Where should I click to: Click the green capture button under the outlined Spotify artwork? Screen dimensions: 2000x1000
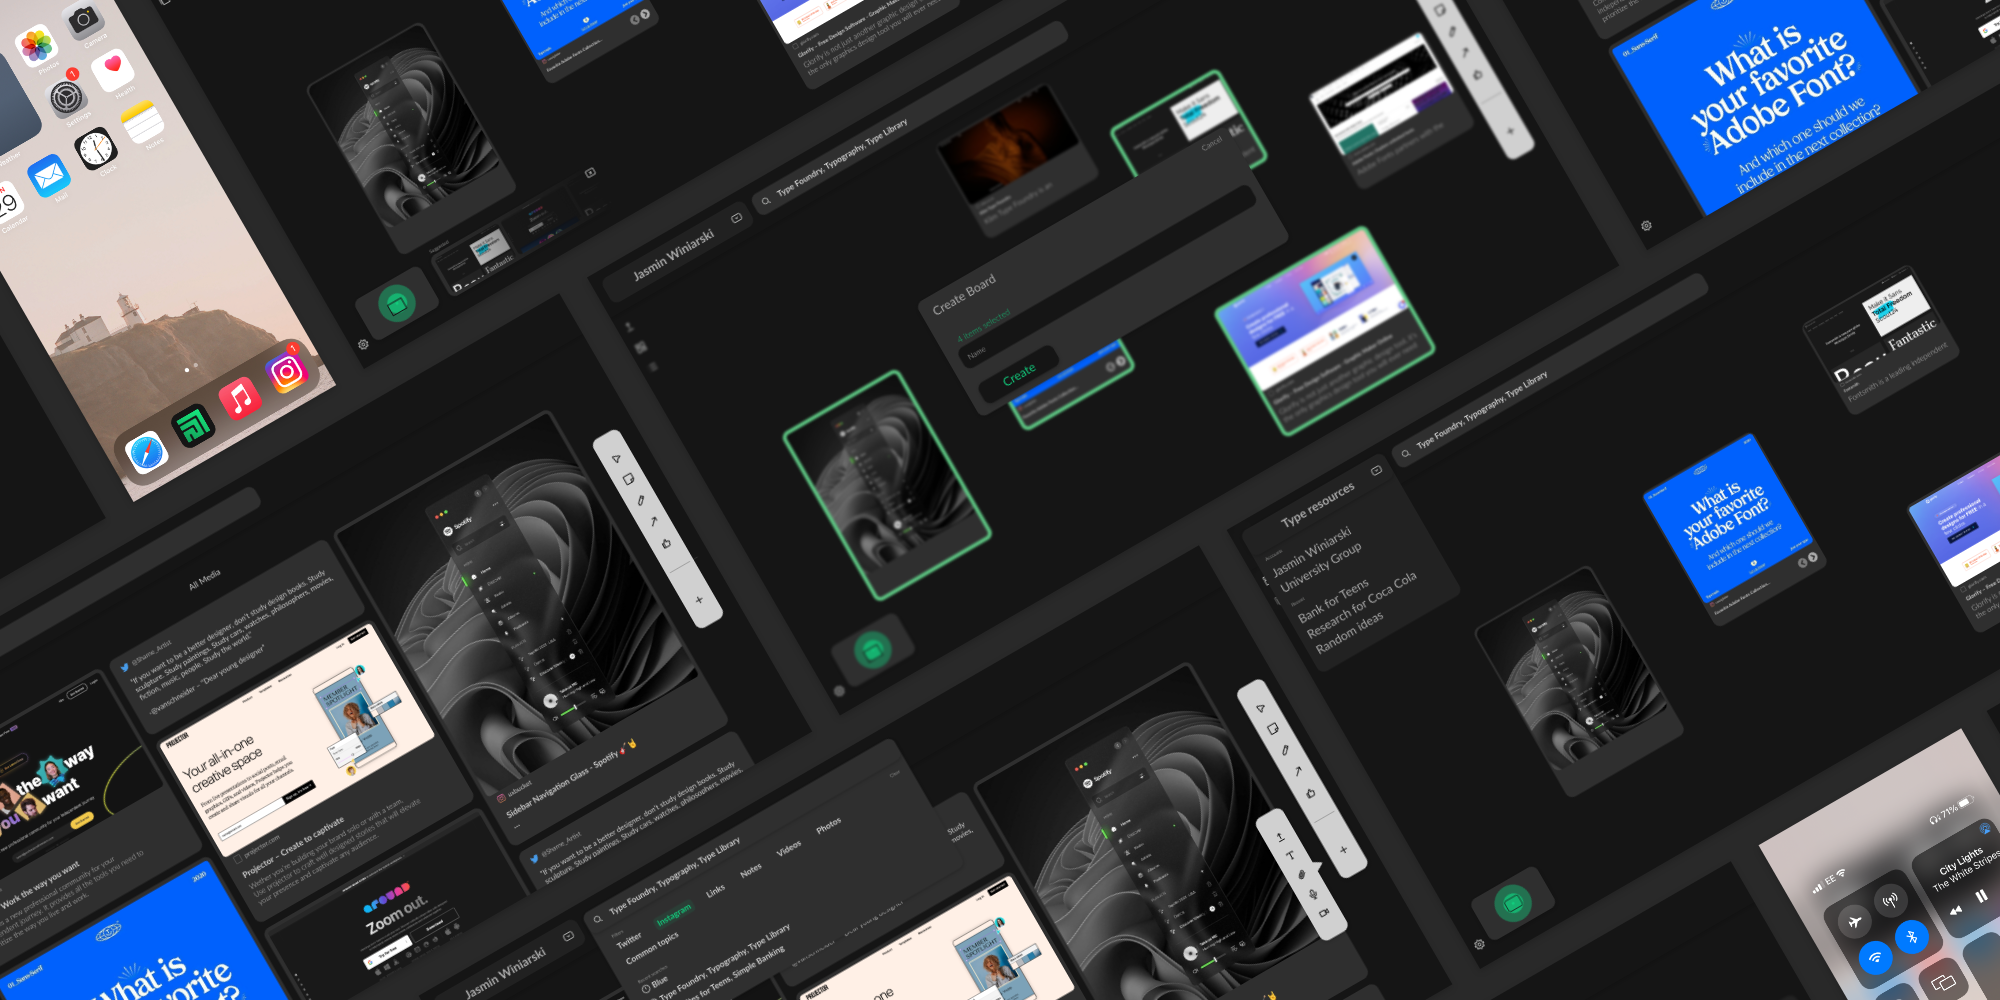(x=872, y=651)
